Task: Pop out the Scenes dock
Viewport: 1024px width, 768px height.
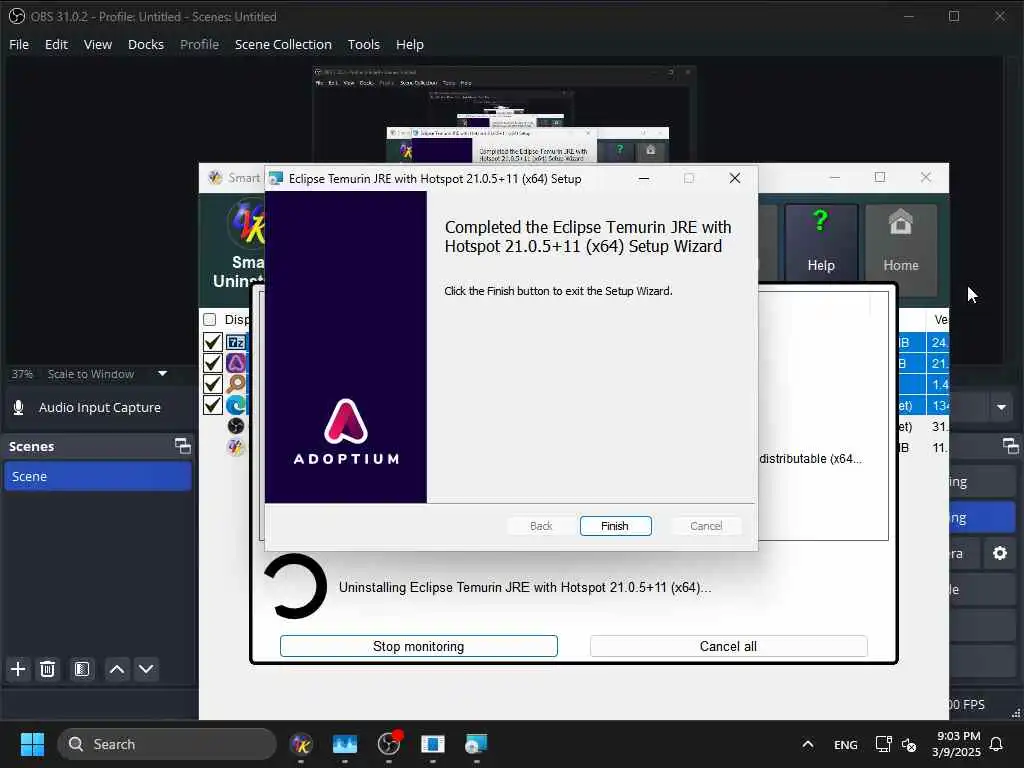Action: 183,446
